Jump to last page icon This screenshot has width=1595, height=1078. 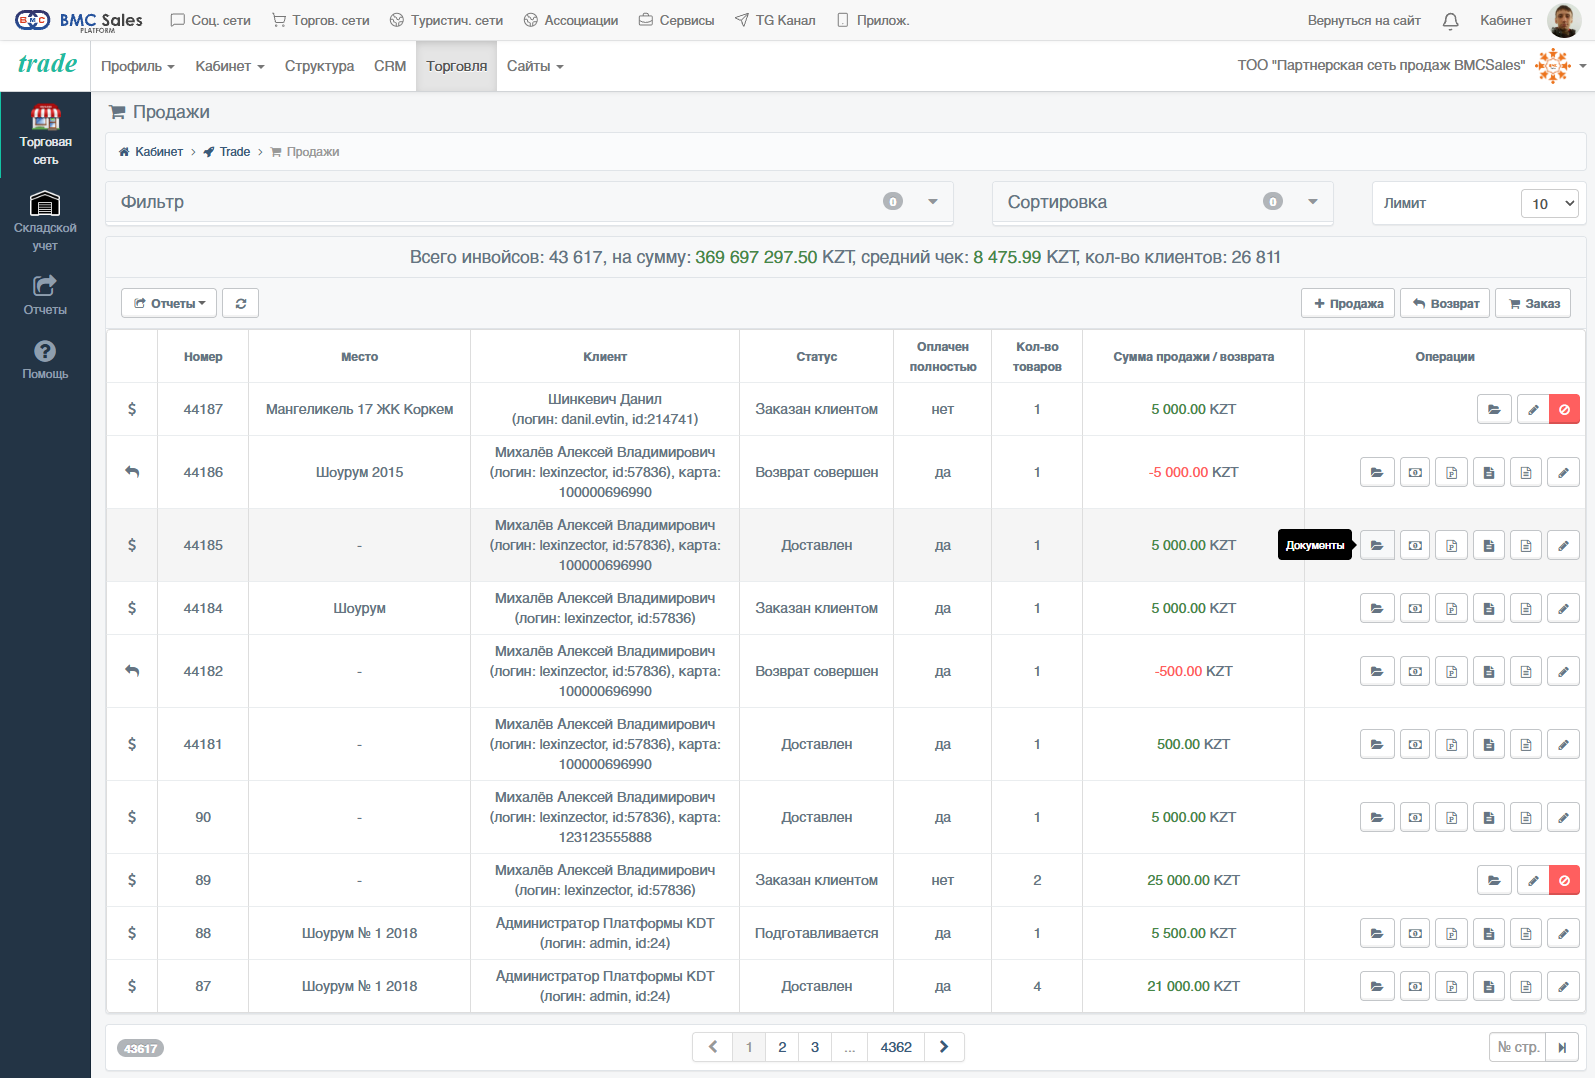point(1562,1047)
